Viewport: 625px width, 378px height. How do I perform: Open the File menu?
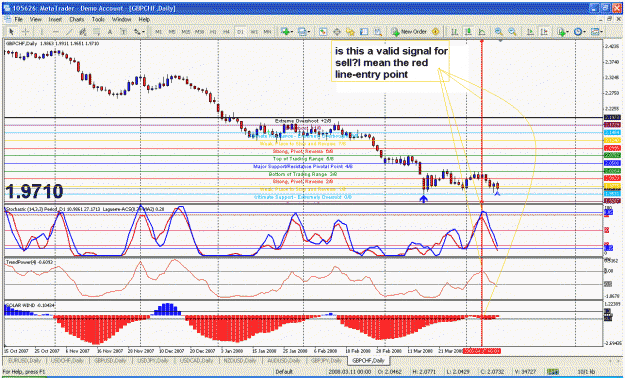tap(19, 19)
